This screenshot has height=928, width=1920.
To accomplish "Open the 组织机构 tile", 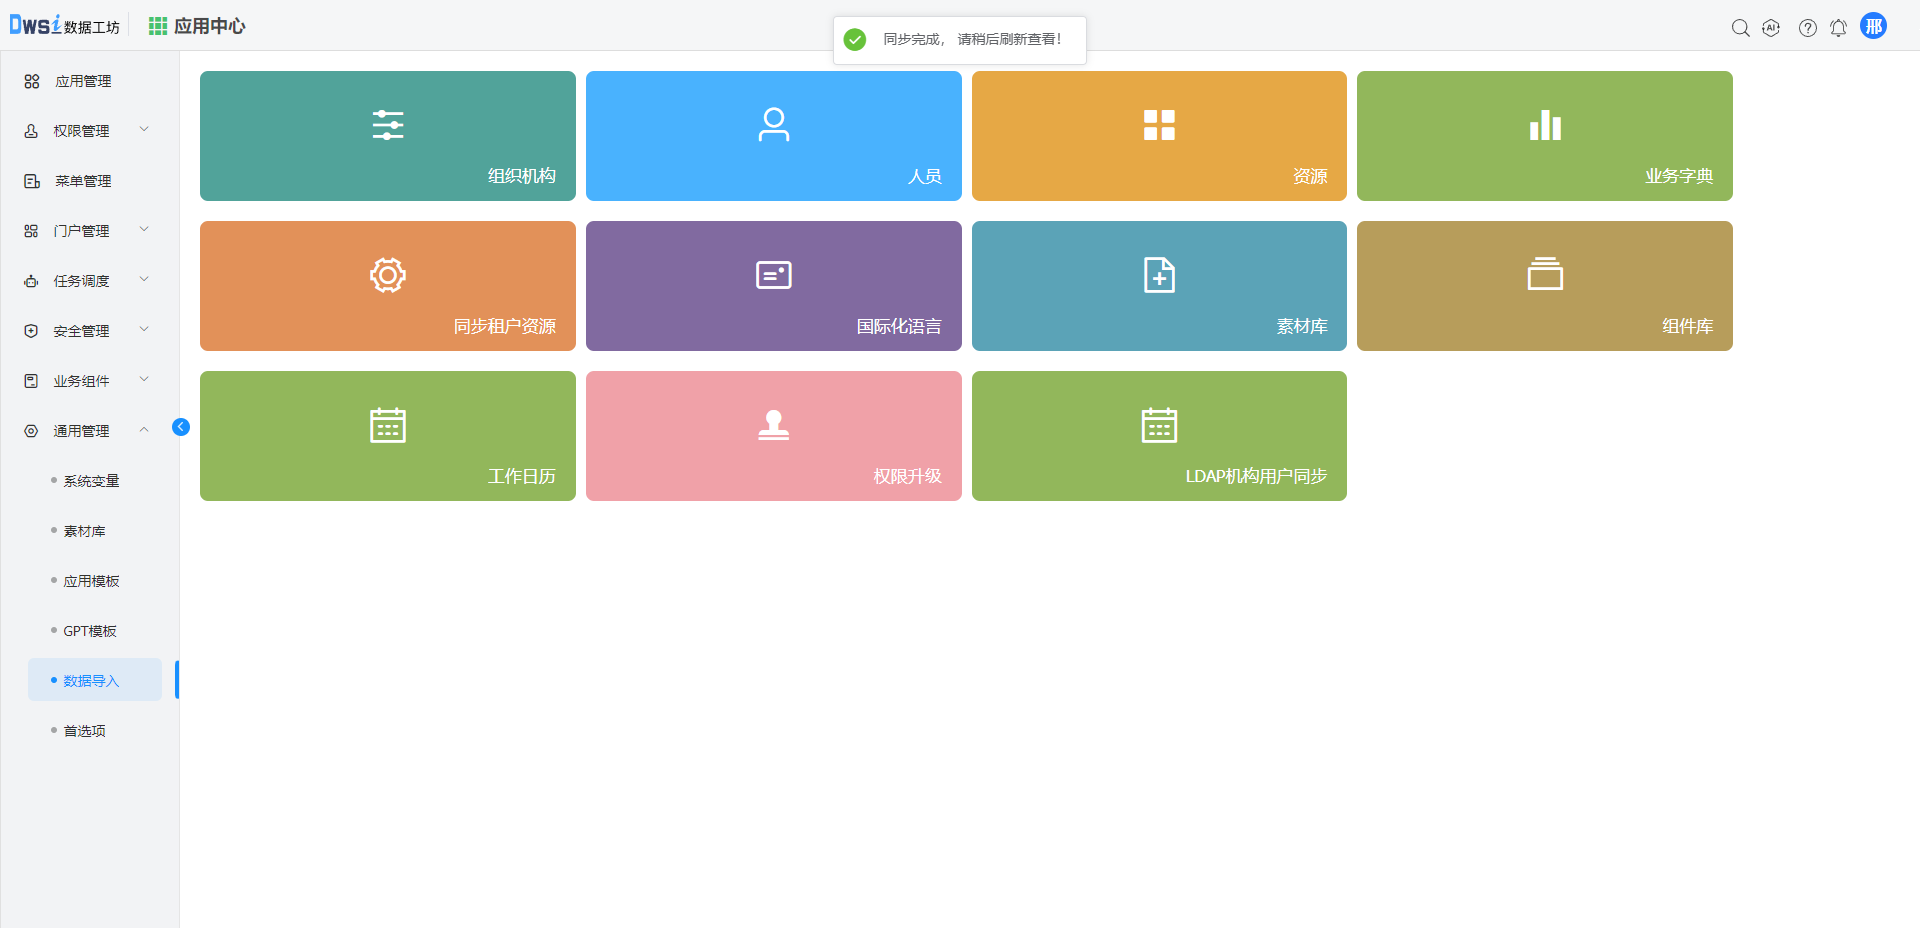I will [387, 136].
